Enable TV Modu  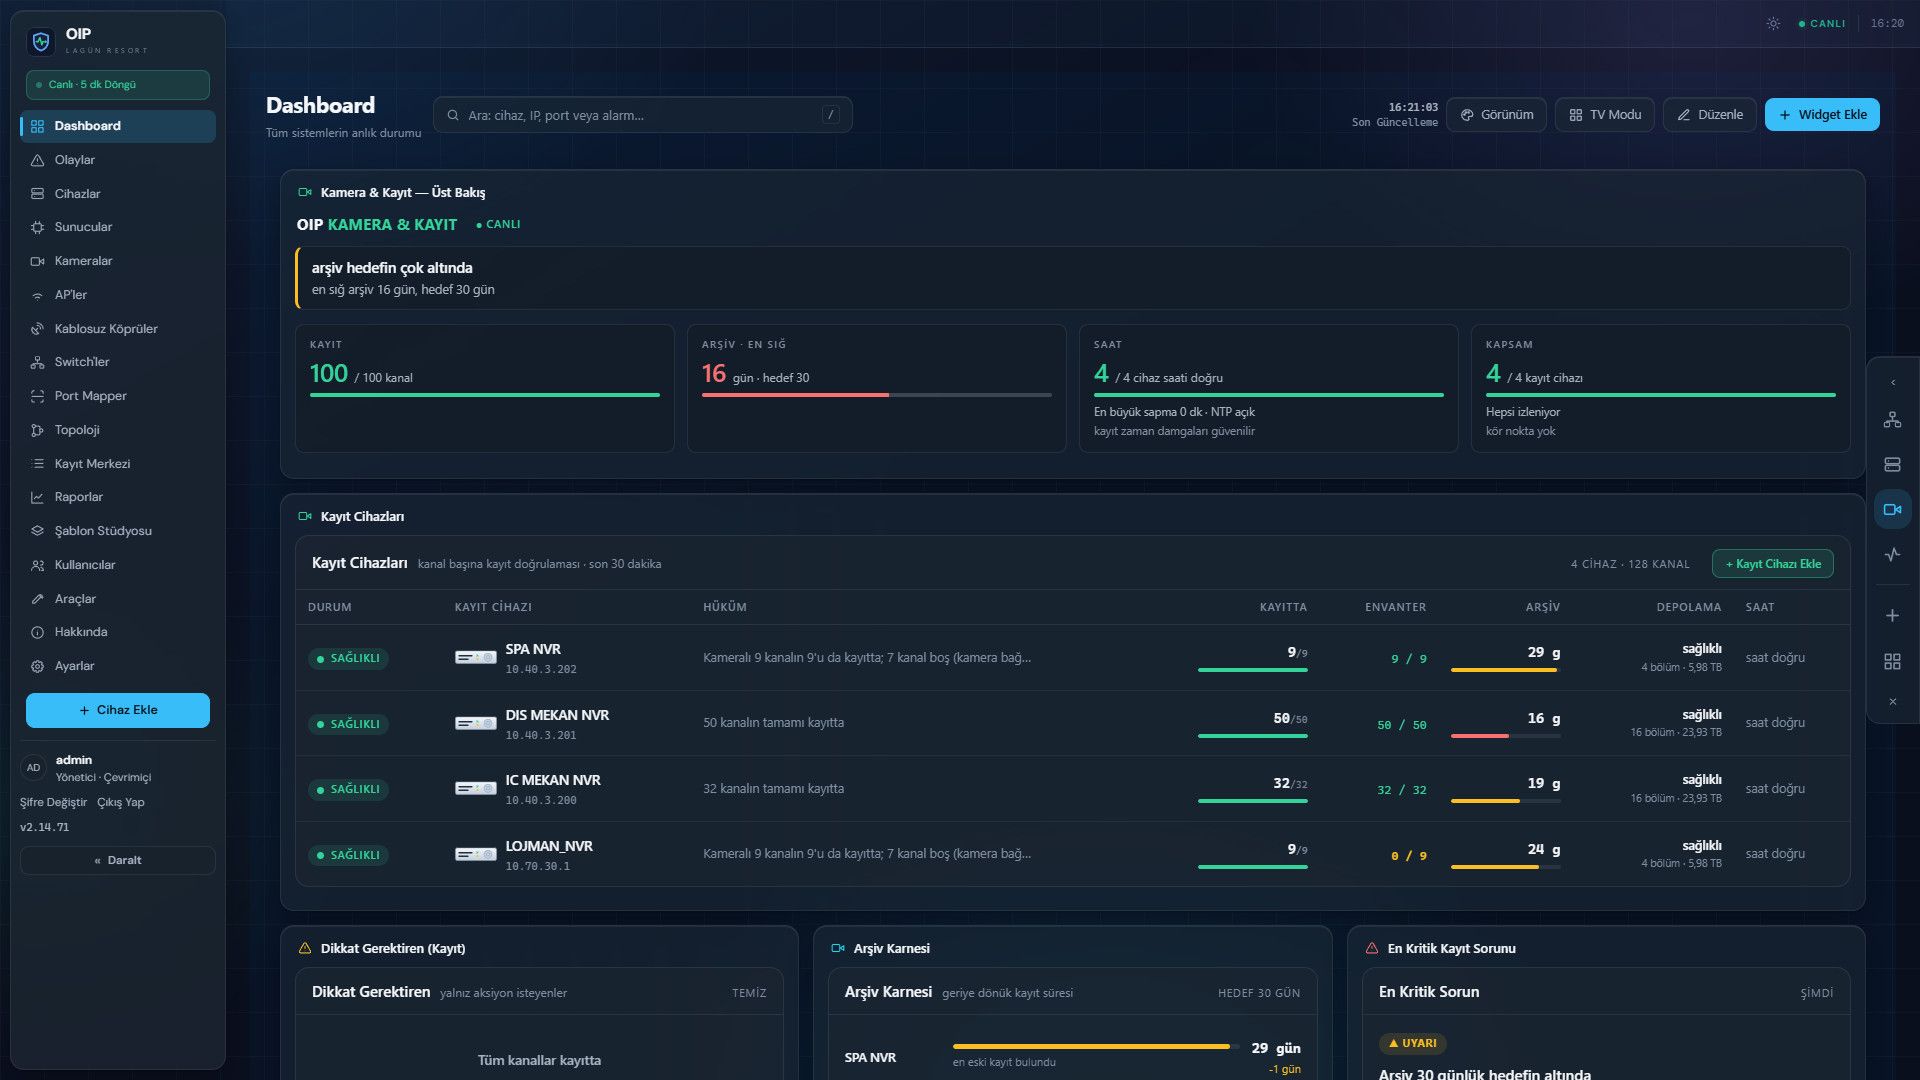1605,115
